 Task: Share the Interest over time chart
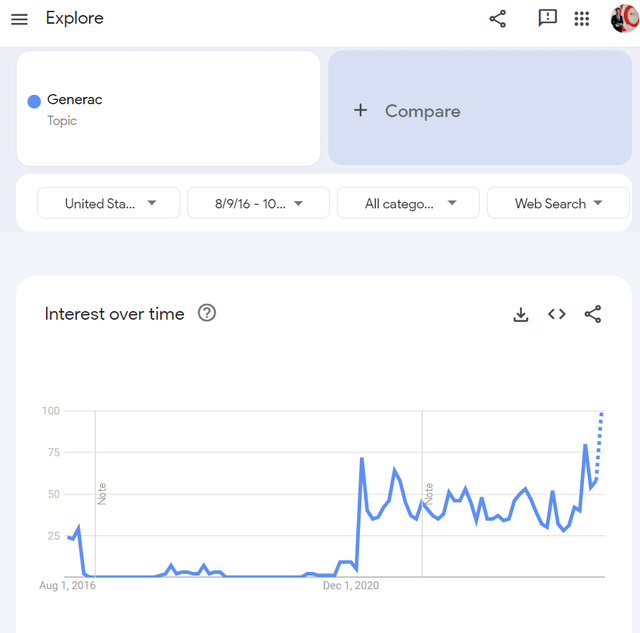tap(593, 314)
